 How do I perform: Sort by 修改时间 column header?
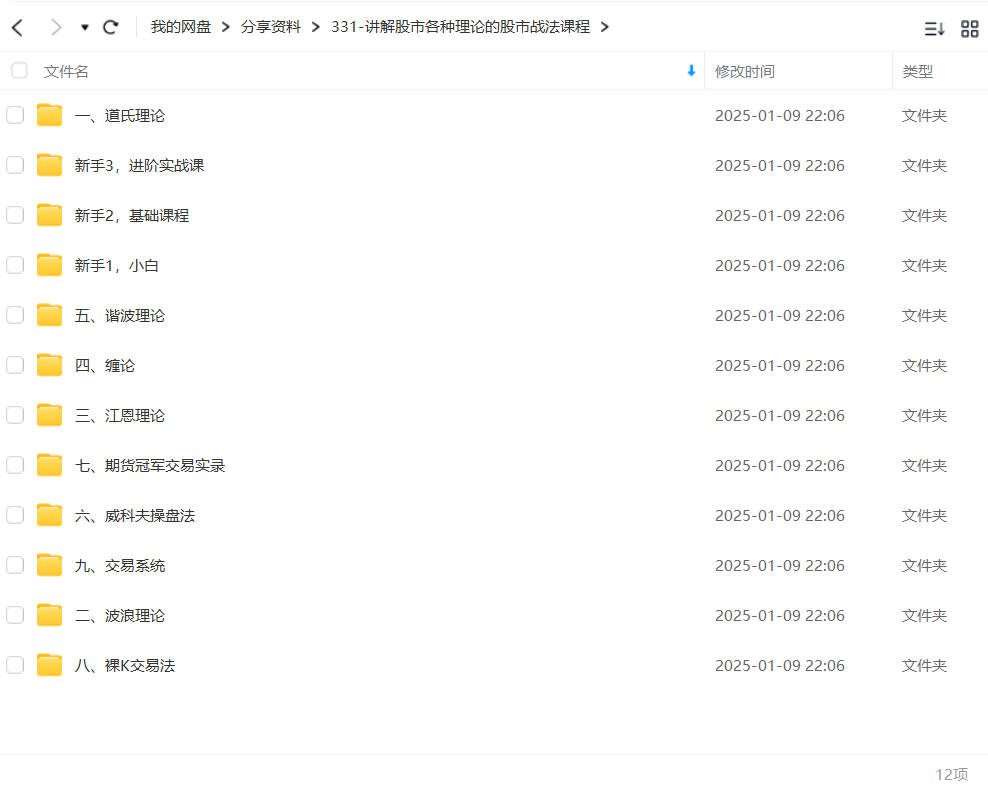(x=745, y=71)
